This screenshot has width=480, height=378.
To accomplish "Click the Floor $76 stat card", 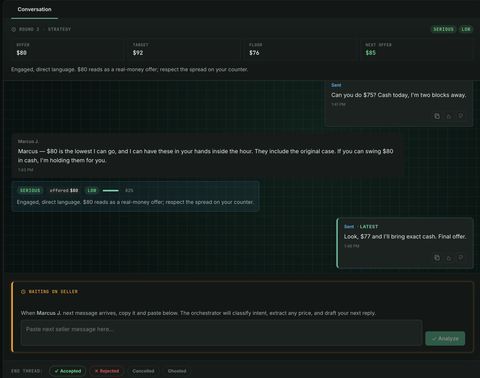I will 299,49.
